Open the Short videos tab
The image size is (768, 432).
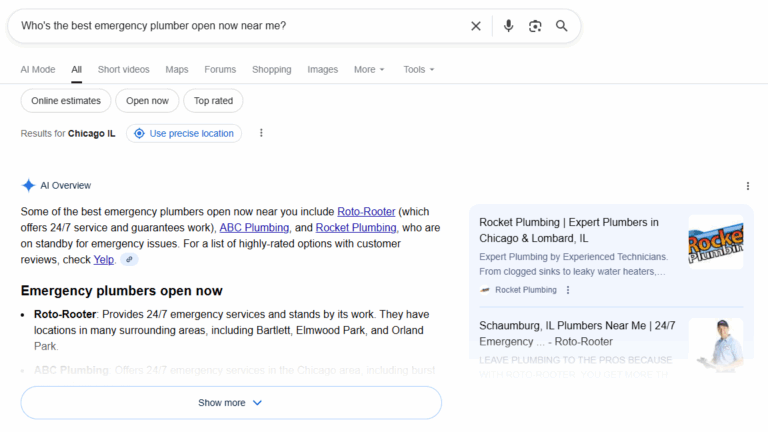tap(123, 70)
